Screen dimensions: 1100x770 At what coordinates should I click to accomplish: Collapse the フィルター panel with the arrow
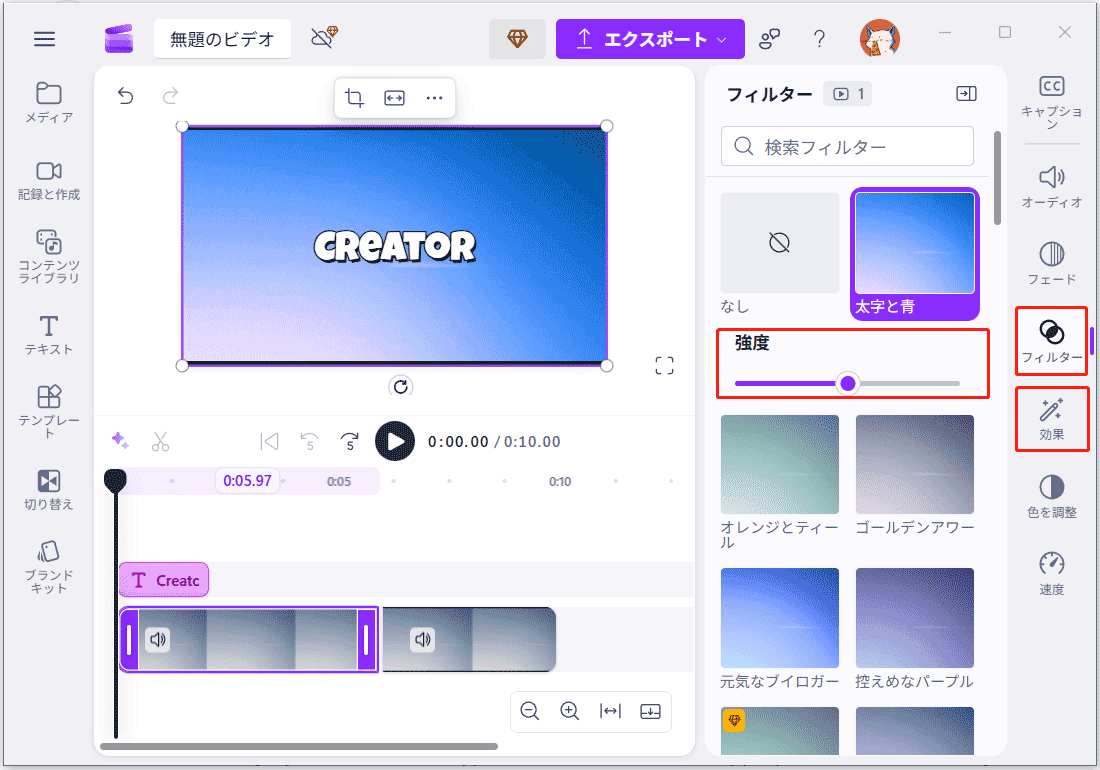pyautogui.click(x=966, y=93)
